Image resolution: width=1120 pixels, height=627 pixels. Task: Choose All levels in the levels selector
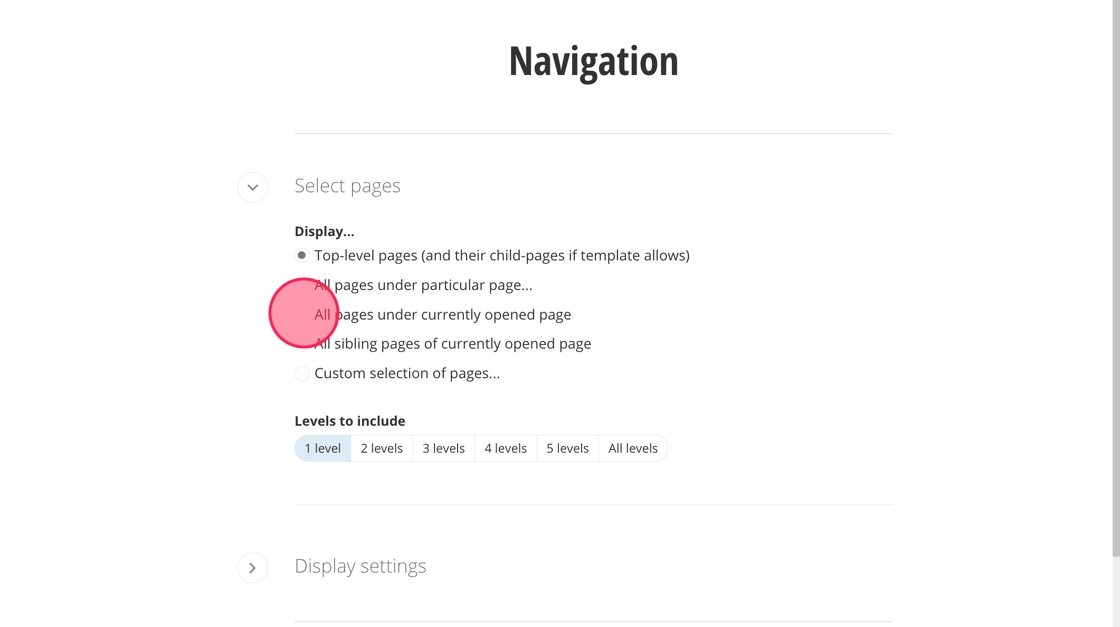633,449
